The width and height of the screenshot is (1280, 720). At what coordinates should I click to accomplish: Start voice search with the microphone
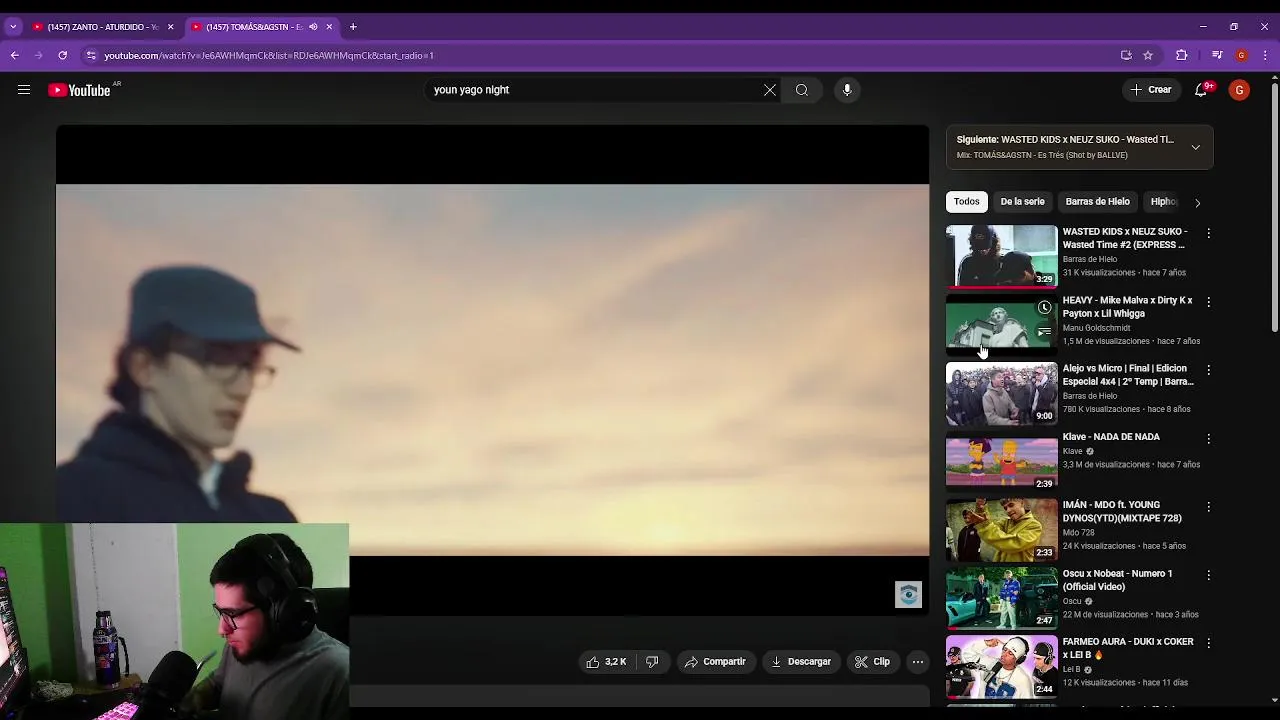(847, 90)
